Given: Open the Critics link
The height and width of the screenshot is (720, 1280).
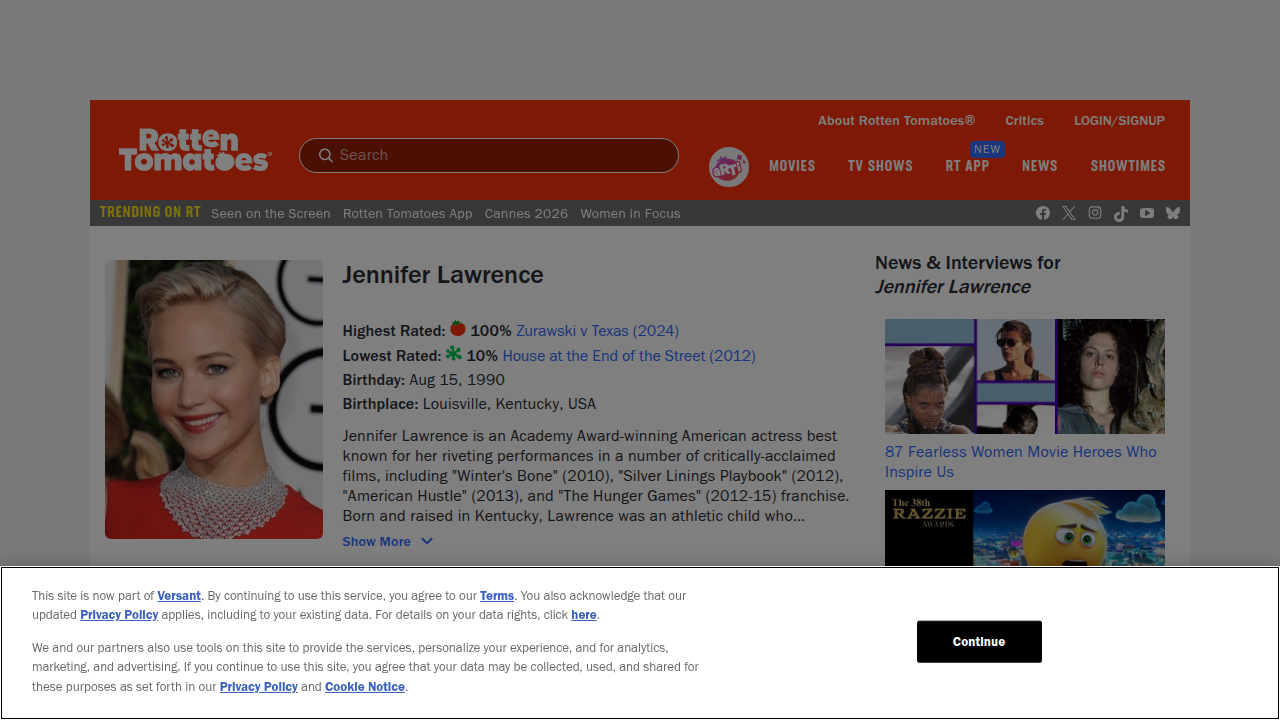Looking at the screenshot, I should [1024, 120].
